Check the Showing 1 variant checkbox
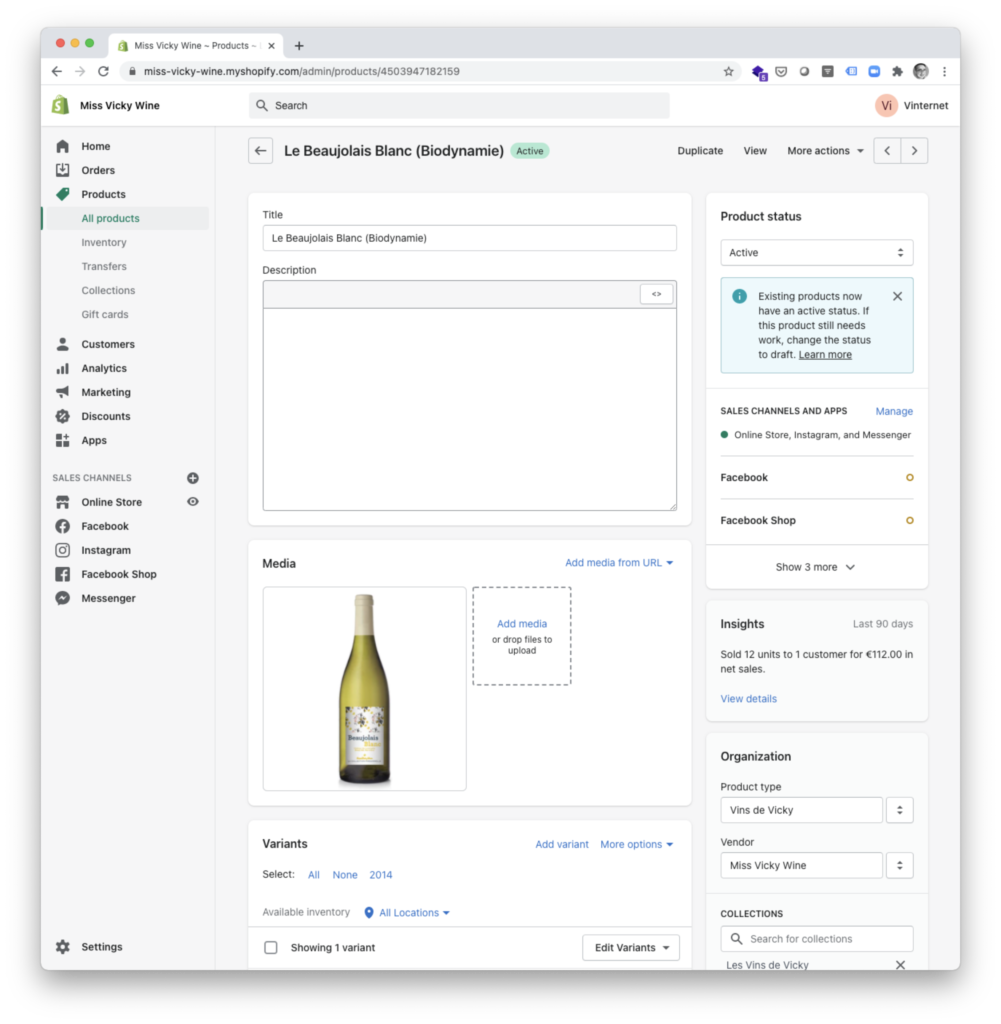Viewport: 1001px width, 1024px height. pos(271,948)
